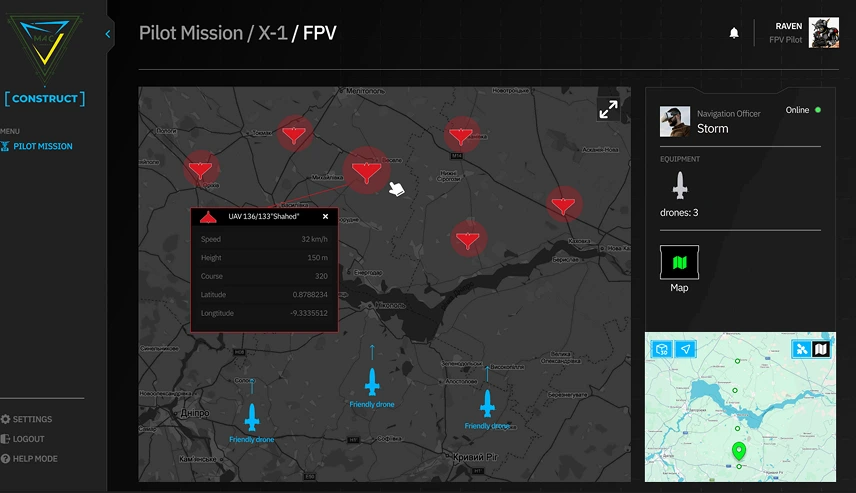Click the 'FPV' breadcrumb
This screenshot has height=493, width=856.
coord(319,33)
